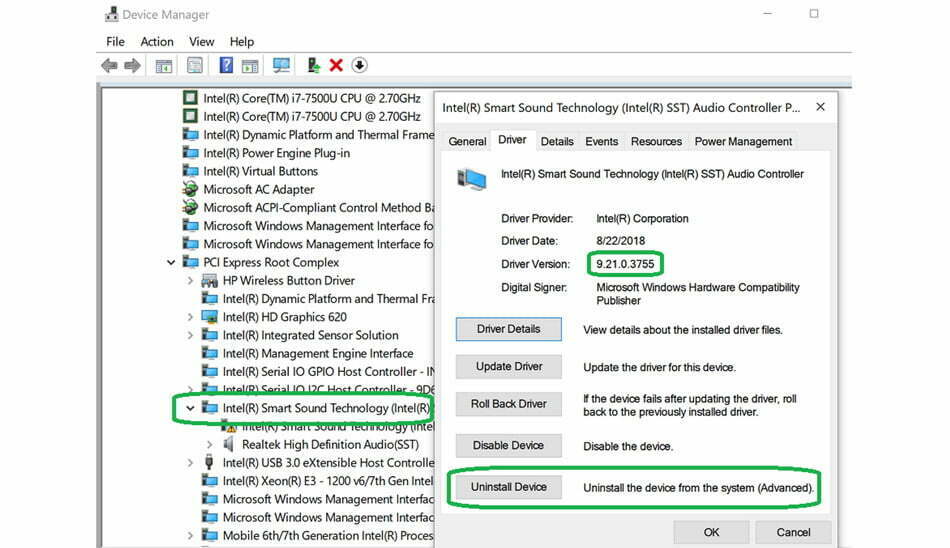Click the USB 3.0 eXtensible Host Controller icon
950x548 pixels.
click(209, 463)
